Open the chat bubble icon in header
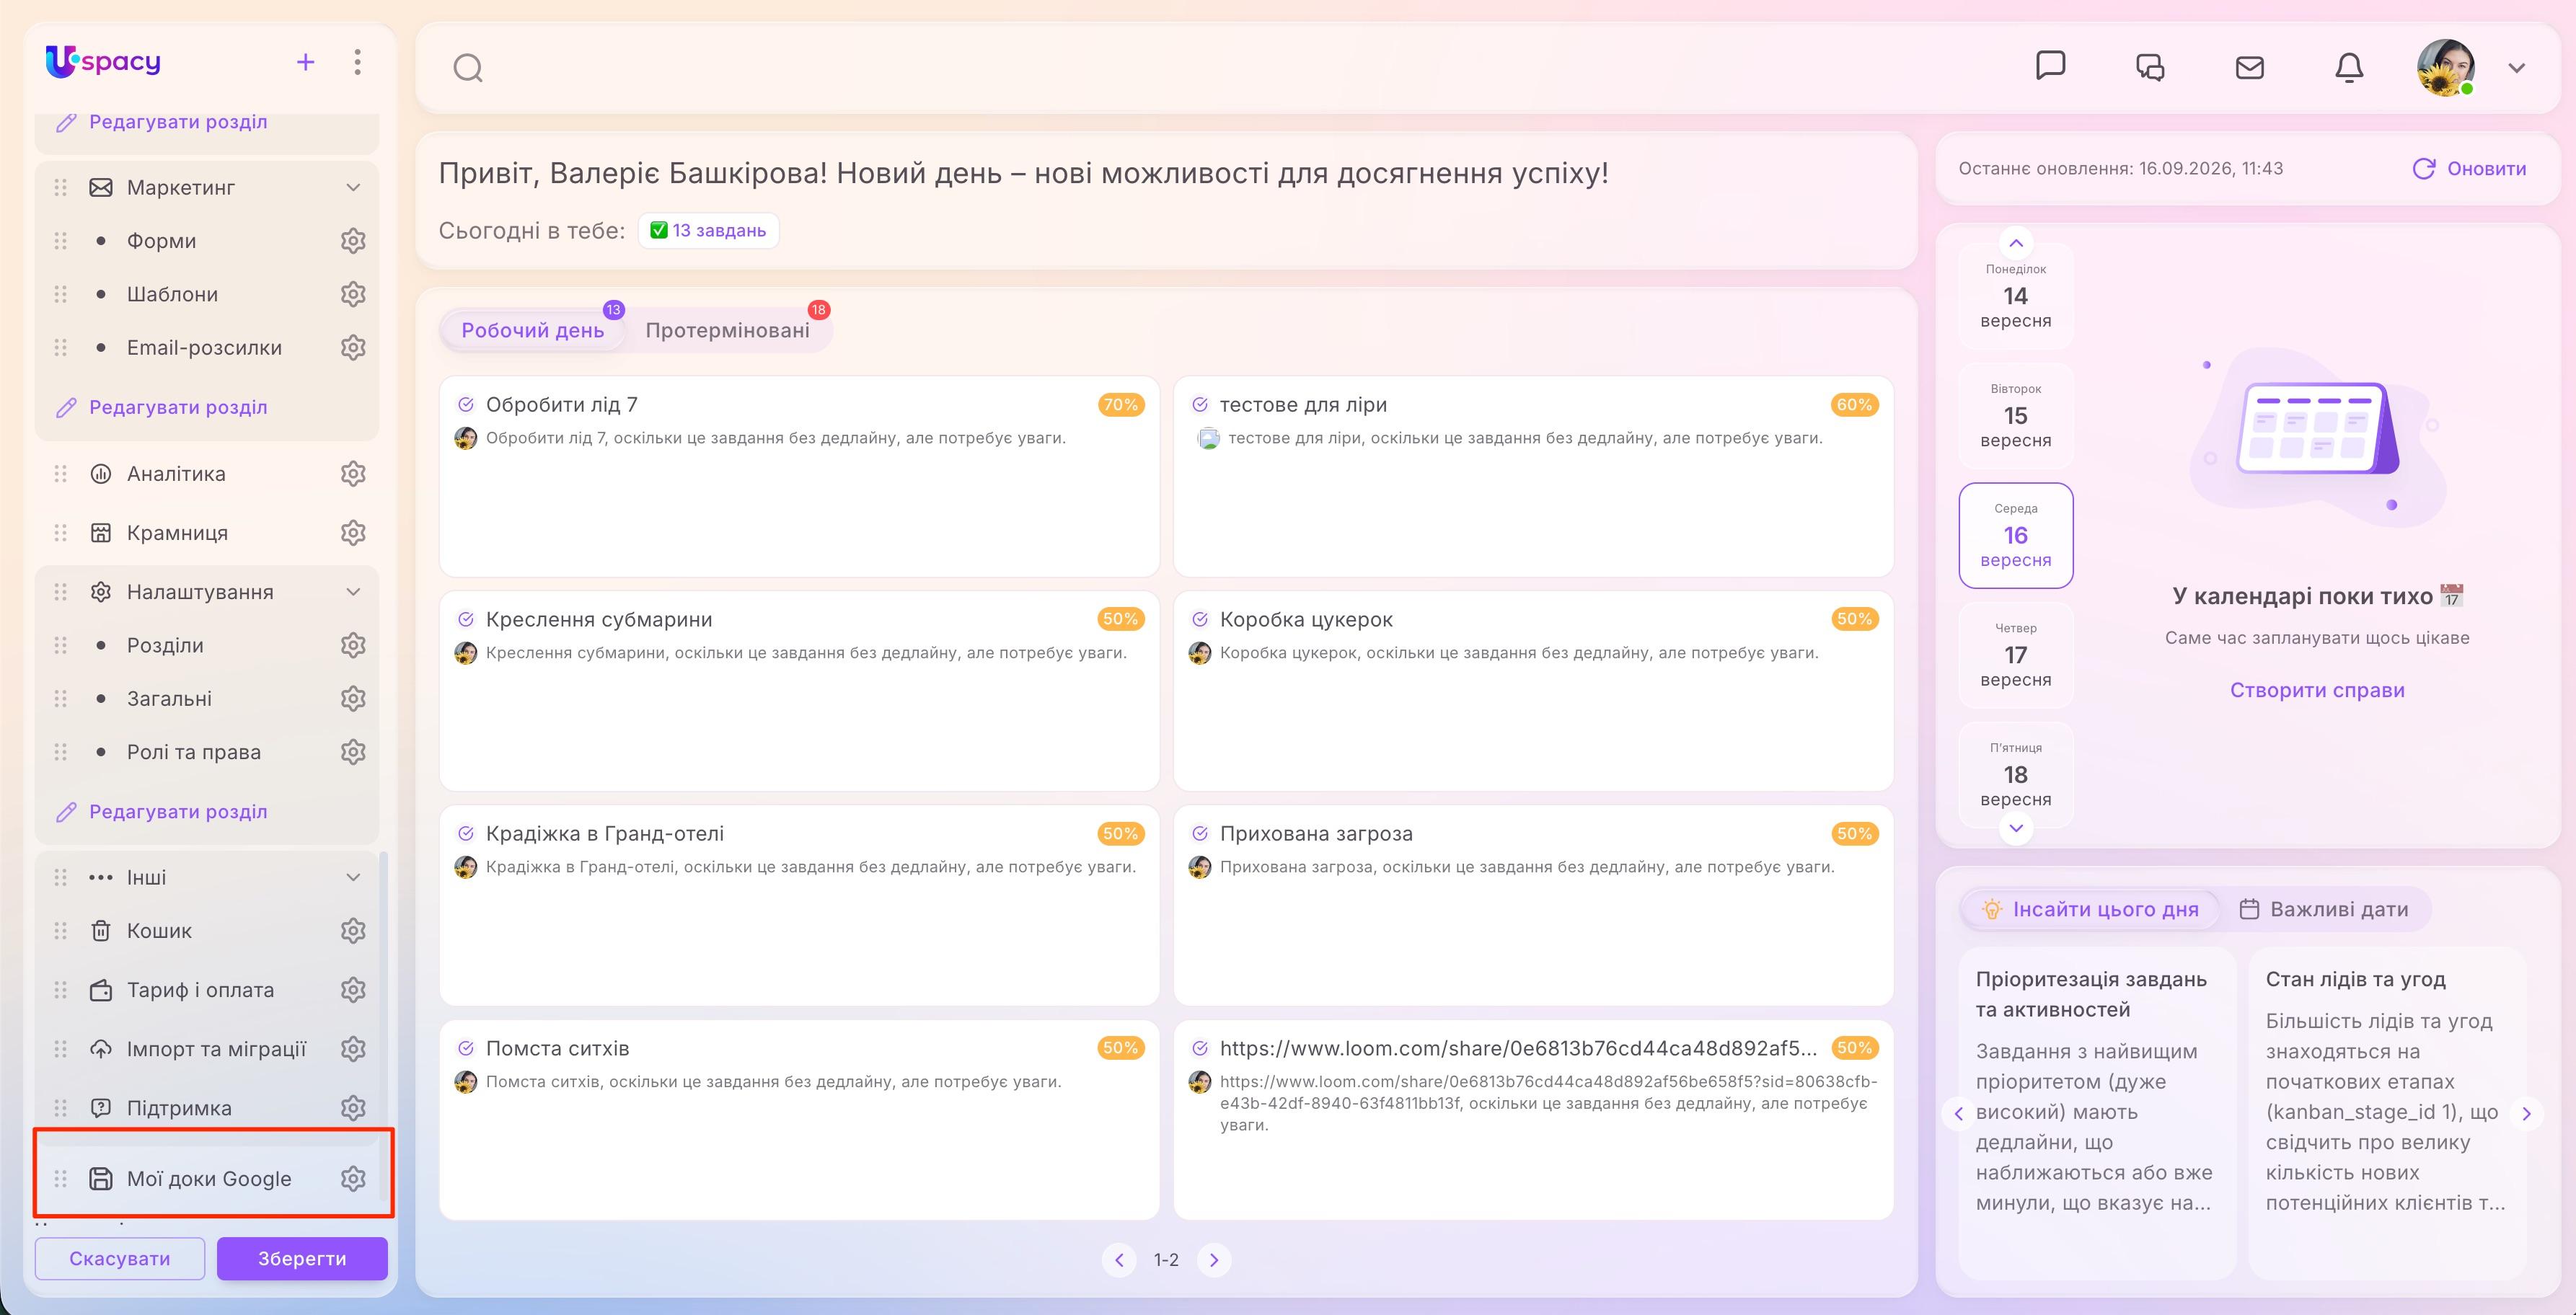 2050,66
